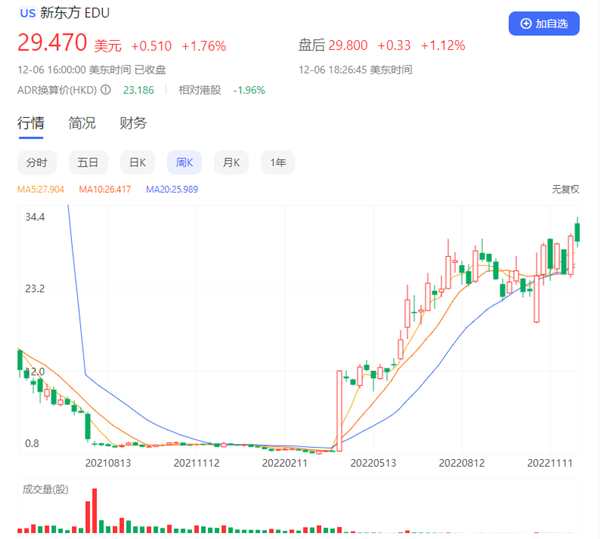Open the 简况 tab
Image resolution: width=600 pixels, height=539 pixels.
click(82, 123)
